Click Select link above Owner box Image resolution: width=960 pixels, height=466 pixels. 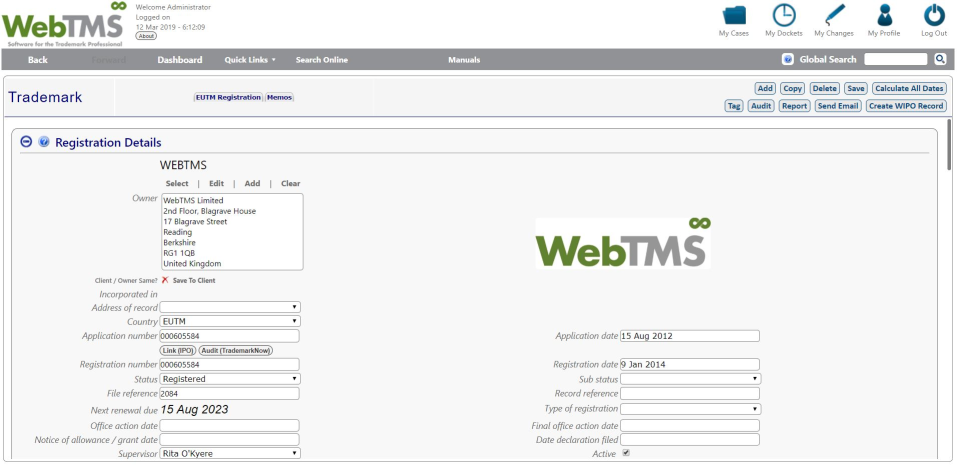tap(177, 184)
